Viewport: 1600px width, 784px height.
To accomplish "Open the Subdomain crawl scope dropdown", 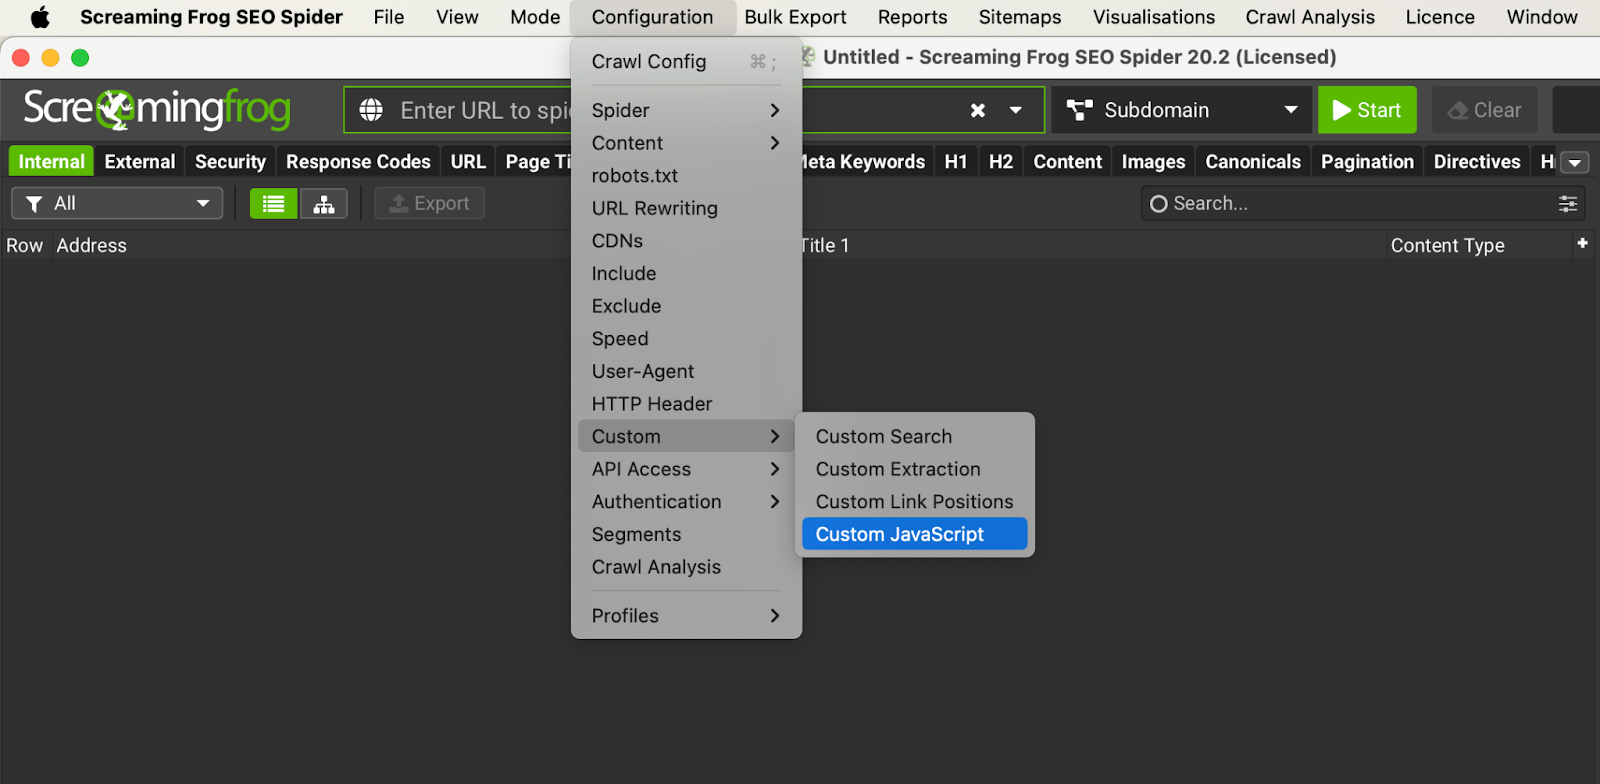I will pyautogui.click(x=1182, y=110).
